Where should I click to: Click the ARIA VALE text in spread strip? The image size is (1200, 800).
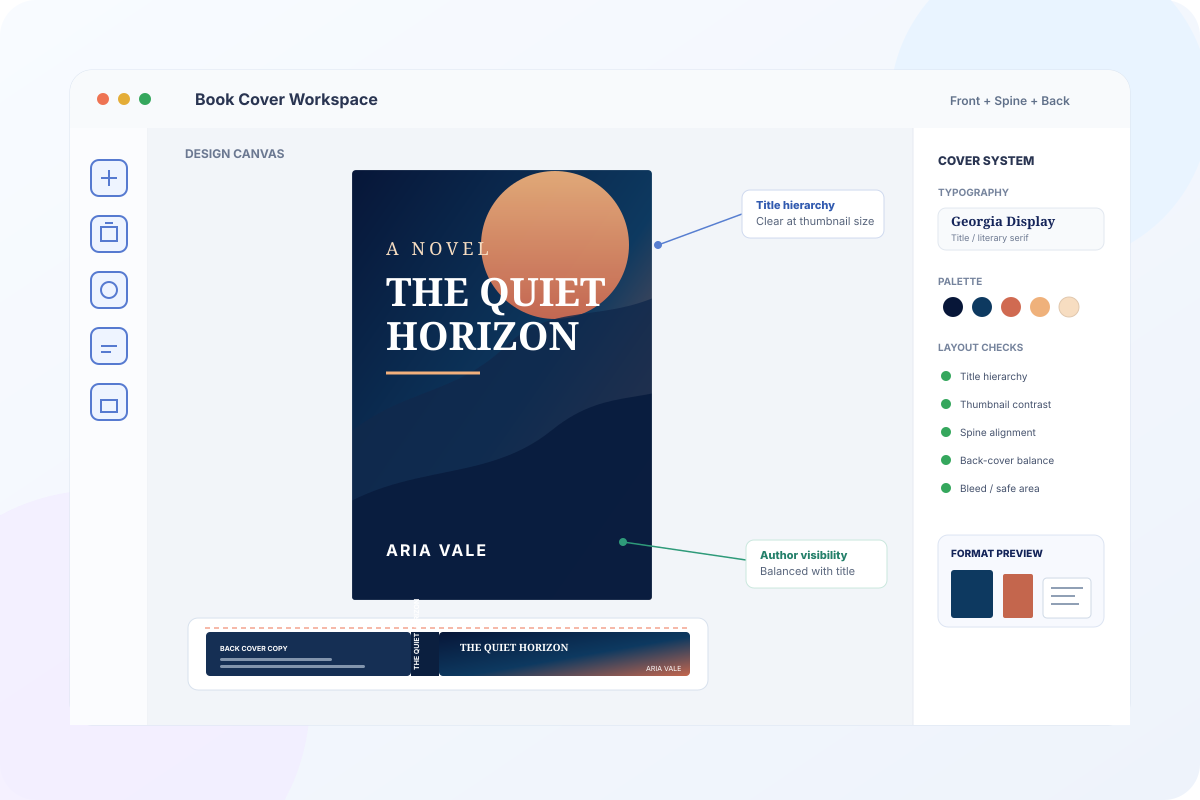tap(663, 668)
